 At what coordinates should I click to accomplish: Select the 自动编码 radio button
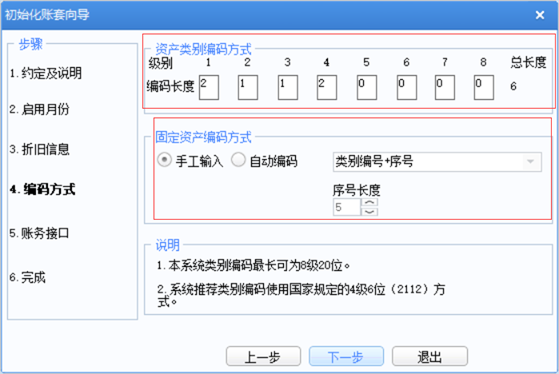click(x=238, y=160)
